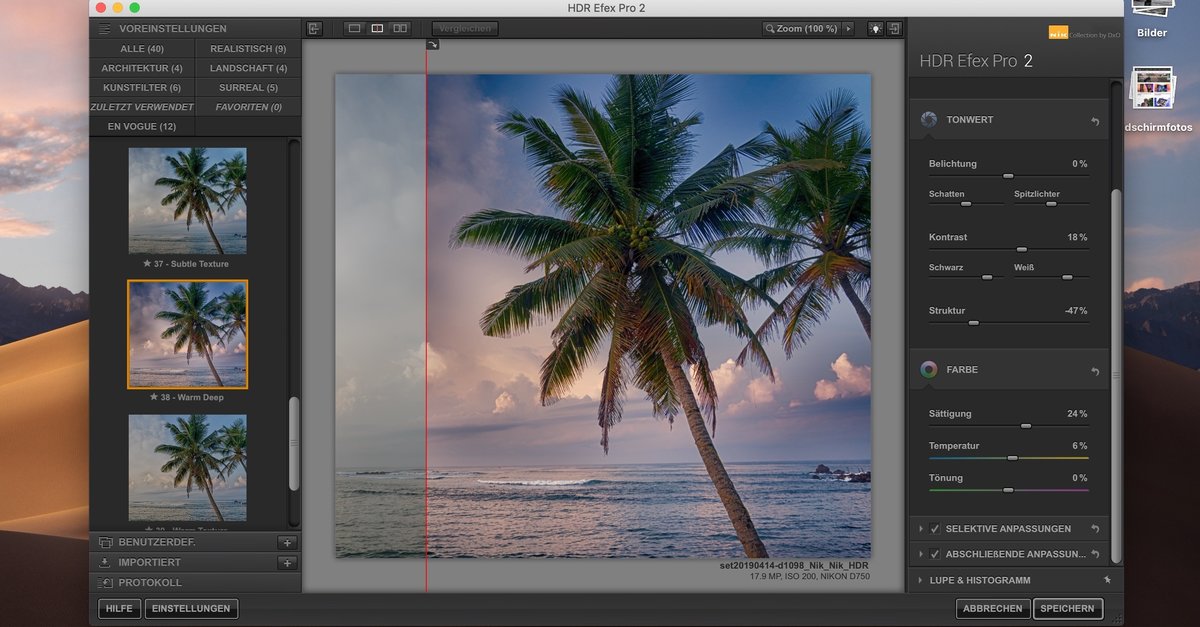
Task: Toggle the lightbulb background color icon
Action: click(x=875, y=29)
